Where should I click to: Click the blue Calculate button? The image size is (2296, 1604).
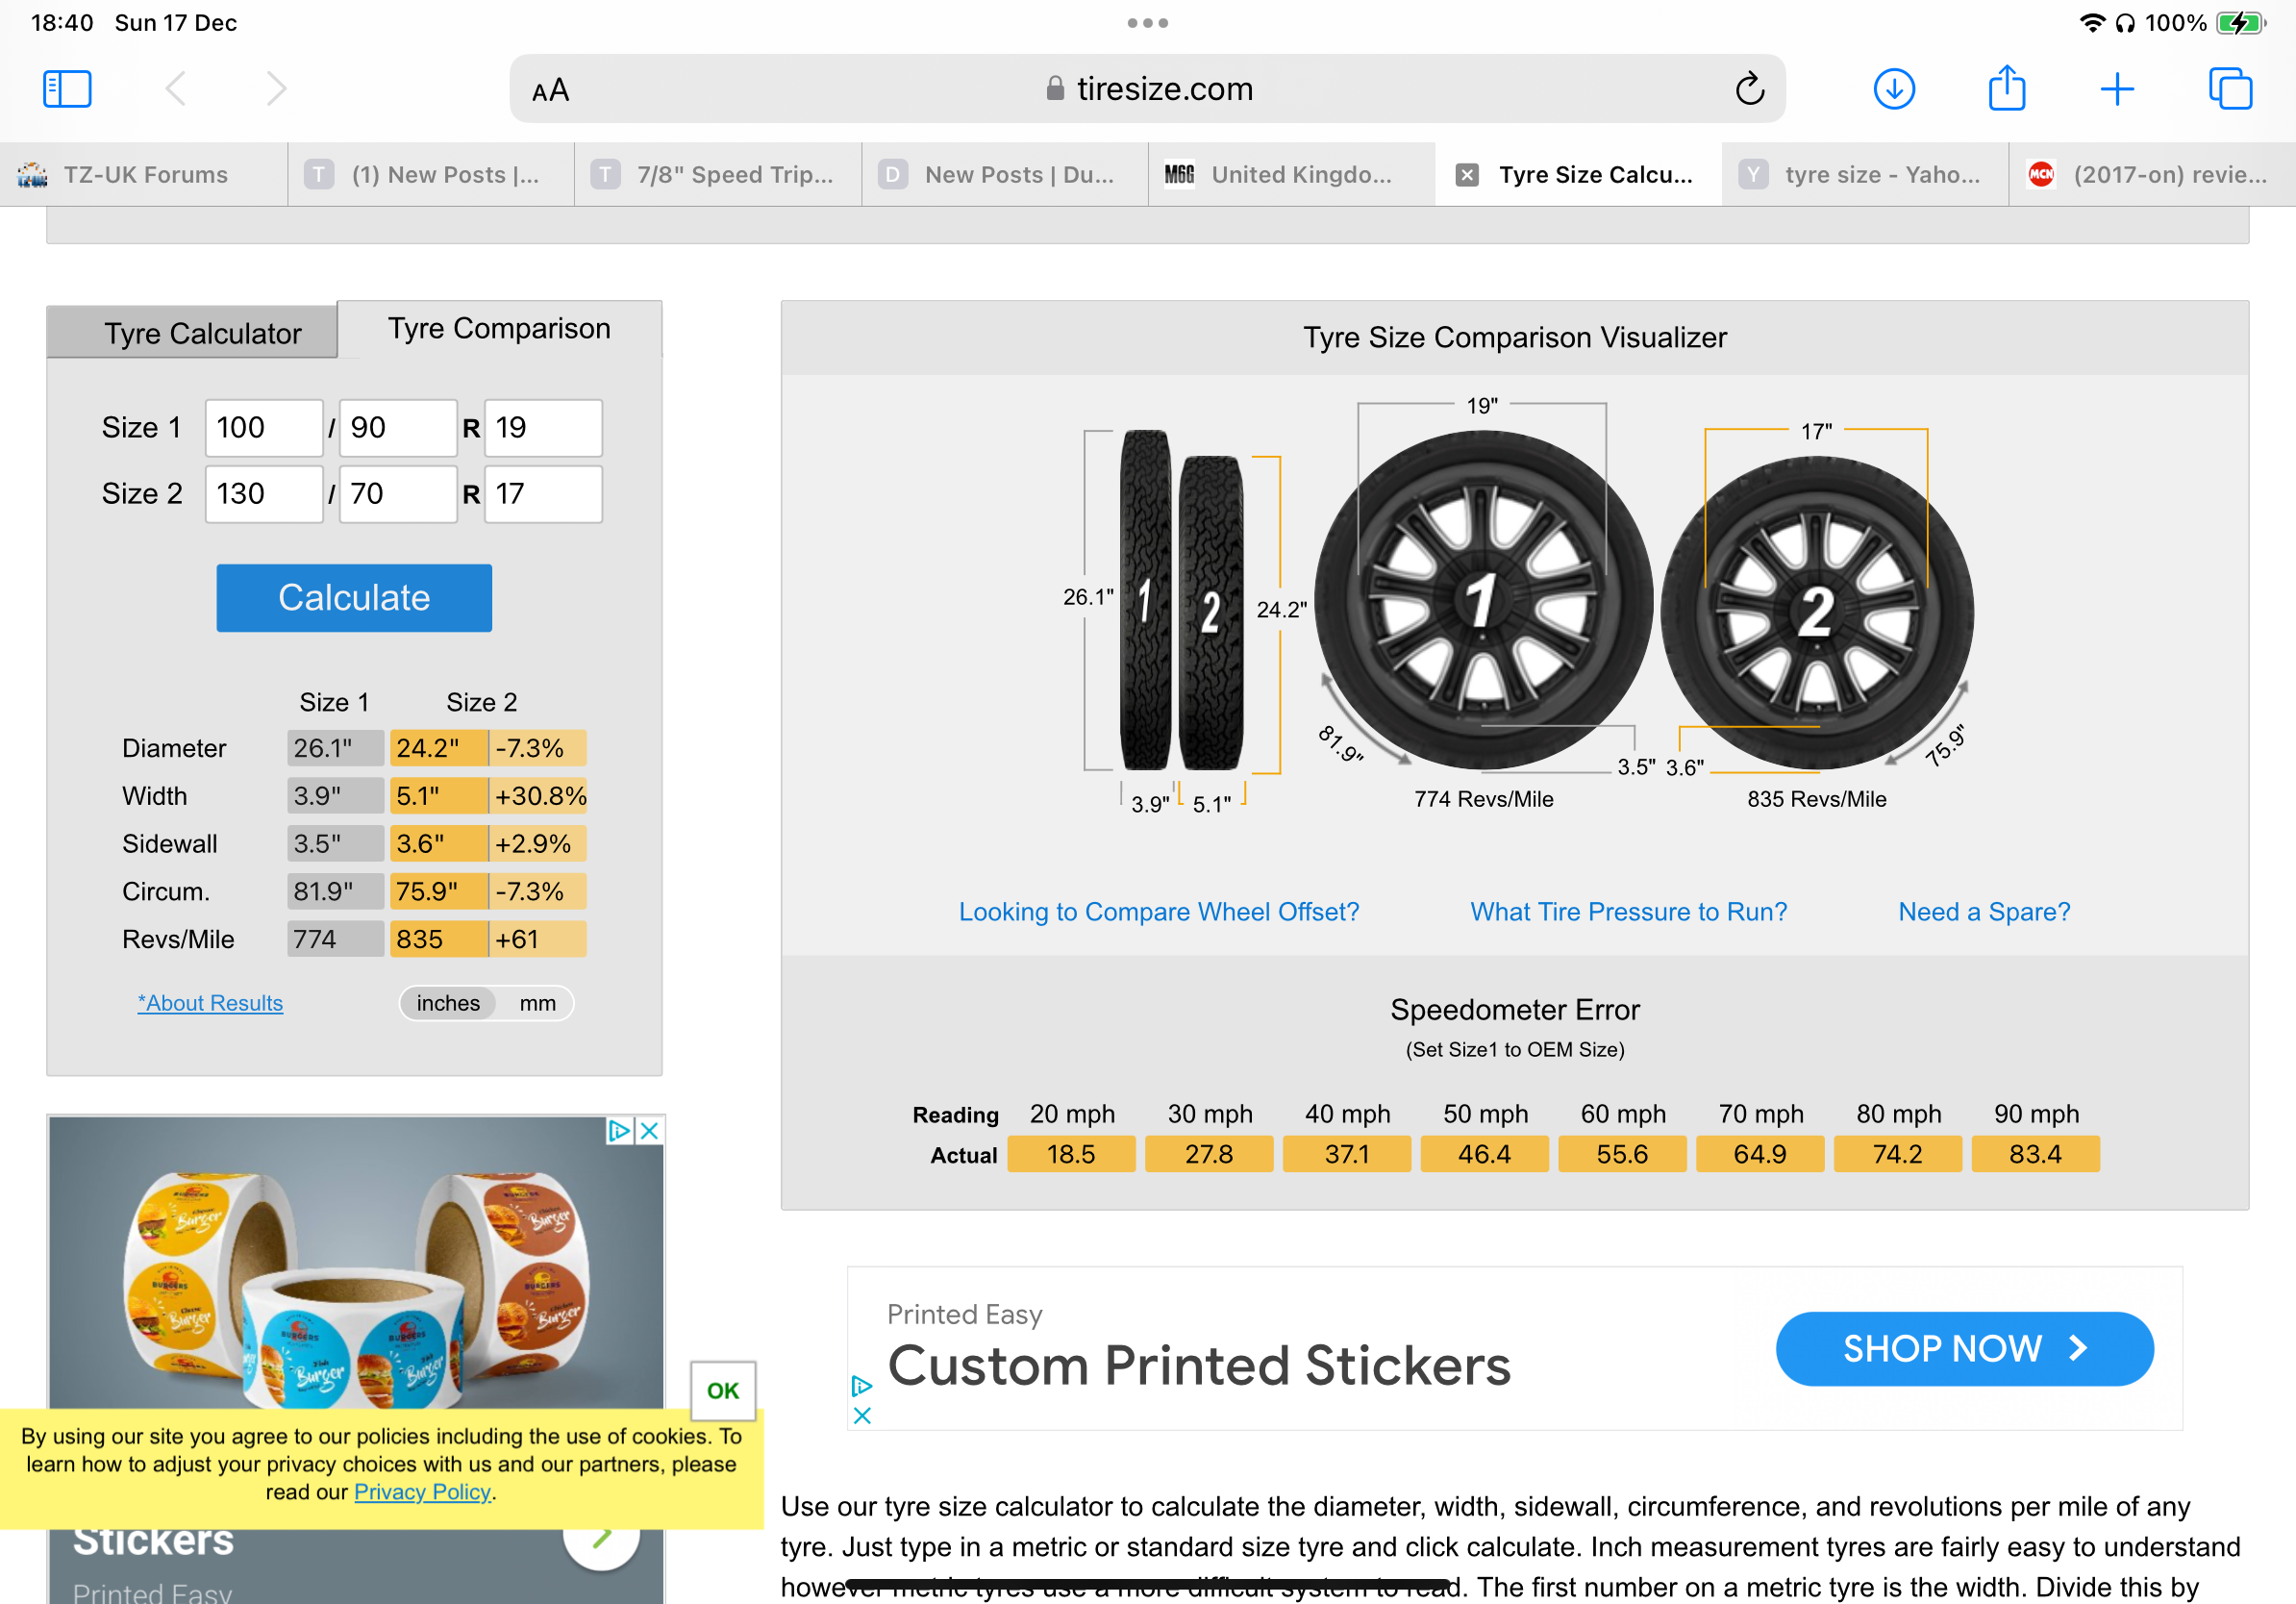(354, 597)
